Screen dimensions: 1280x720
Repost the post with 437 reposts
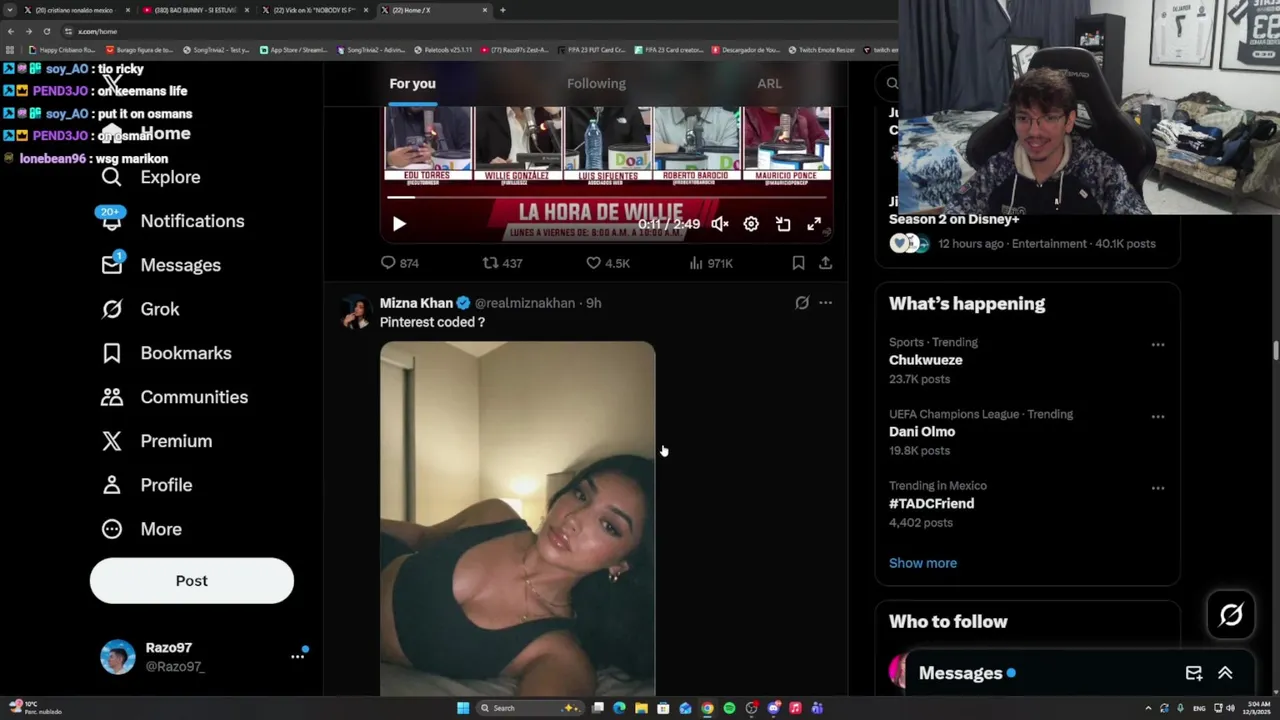point(503,263)
